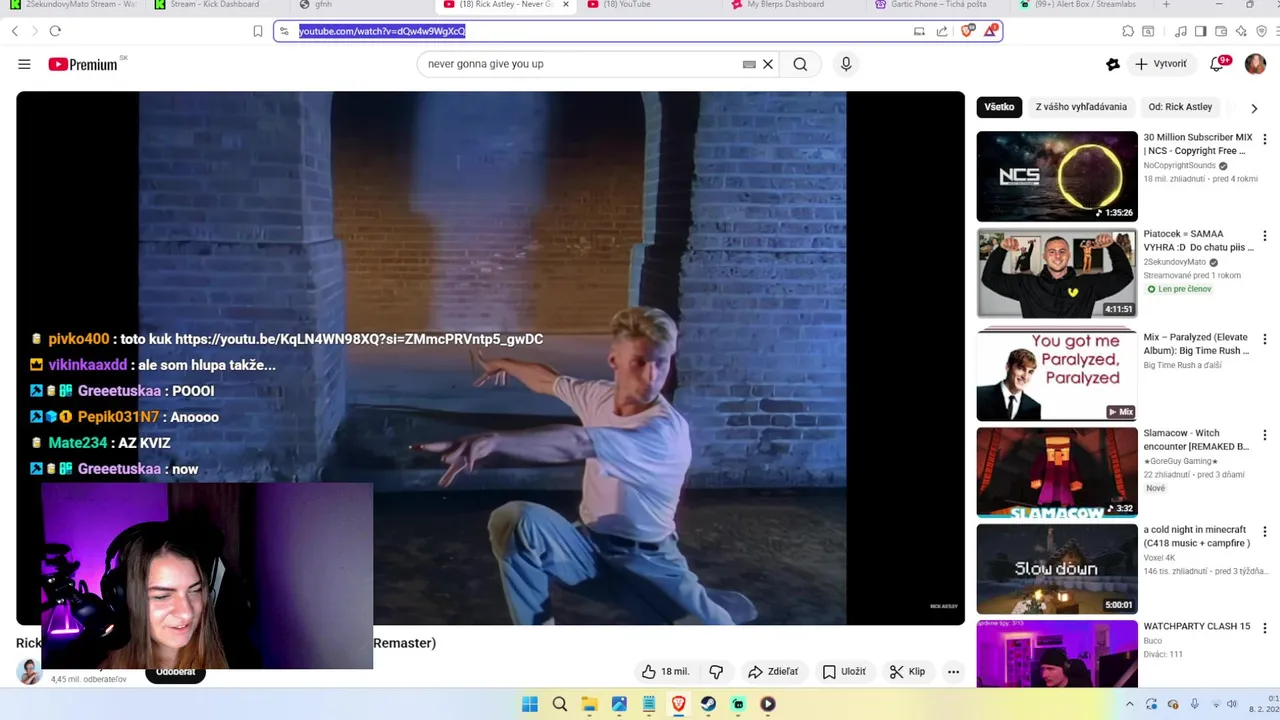Viewport: 1280px width, 720px height.
Task: Switch to Stream - Kick Dashboard tab
Action: click(x=215, y=5)
